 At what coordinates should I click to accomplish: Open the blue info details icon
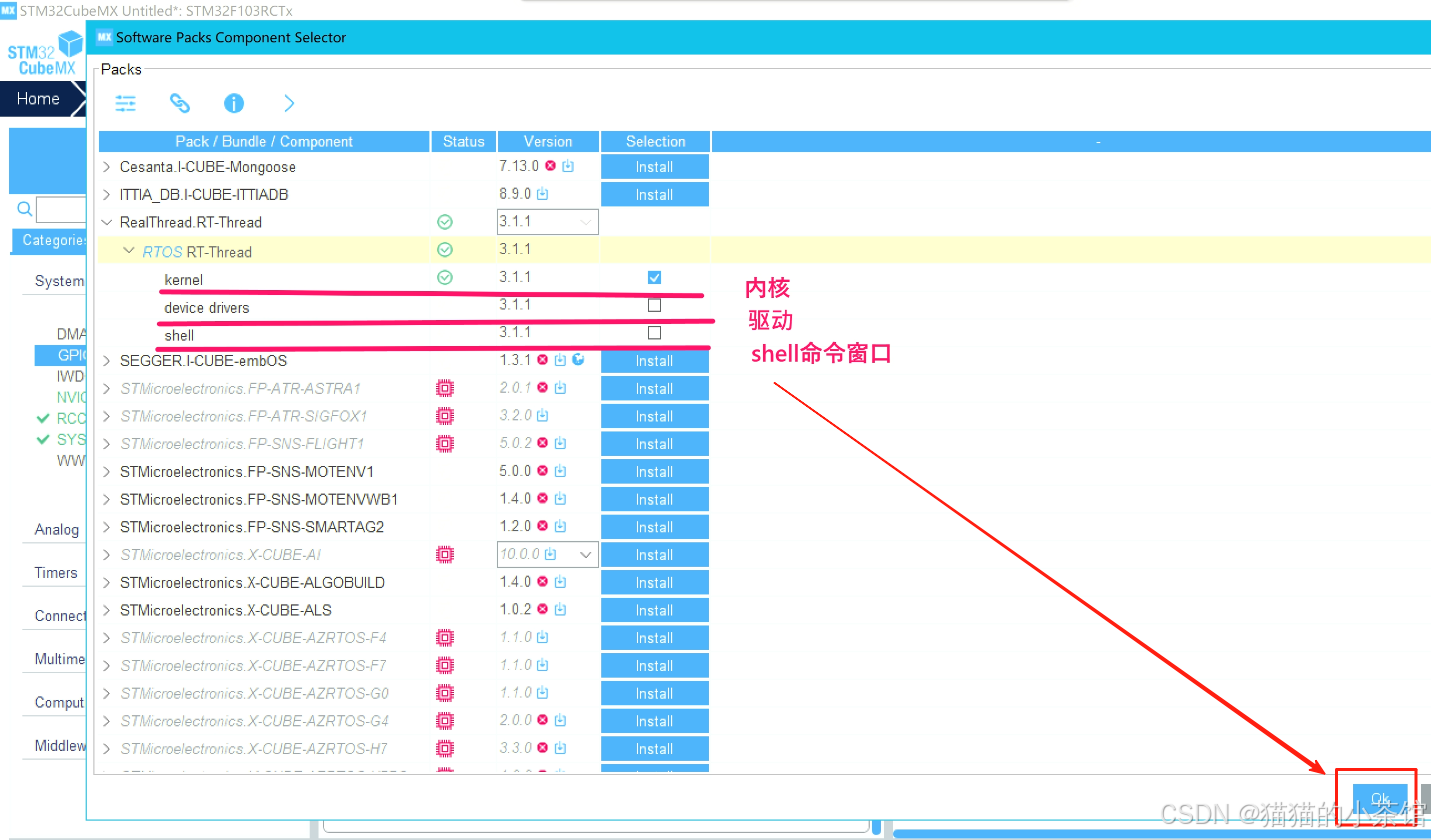[x=234, y=103]
